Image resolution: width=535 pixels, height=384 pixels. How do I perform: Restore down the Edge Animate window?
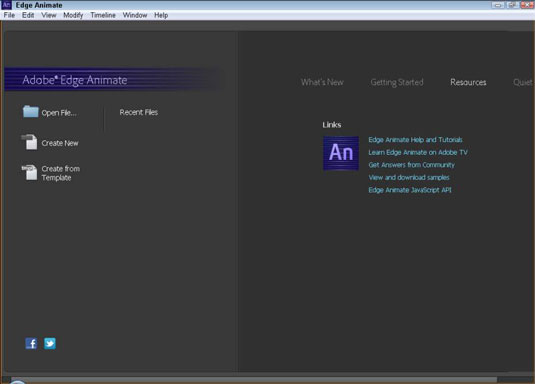pos(512,5)
